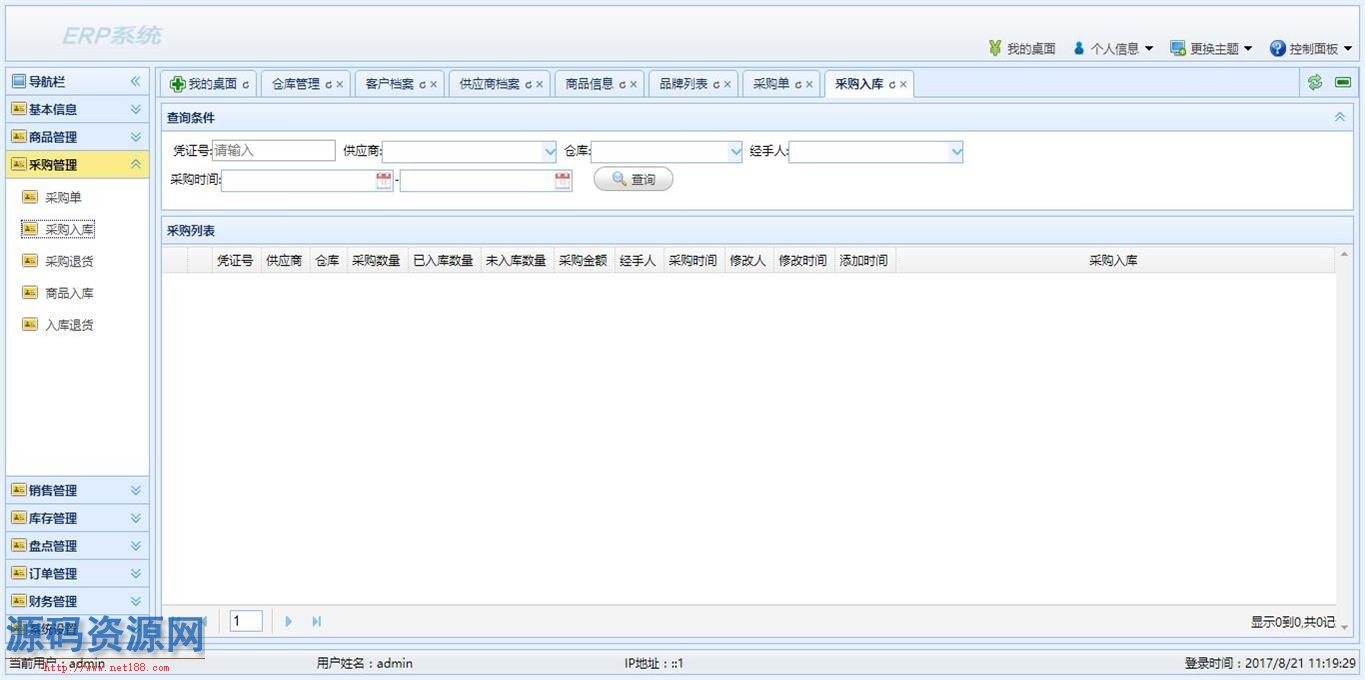Switch to the 采购单 tab
This screenshot has width=1365, height=680.
pyautogui.click(x=771, y=84)
